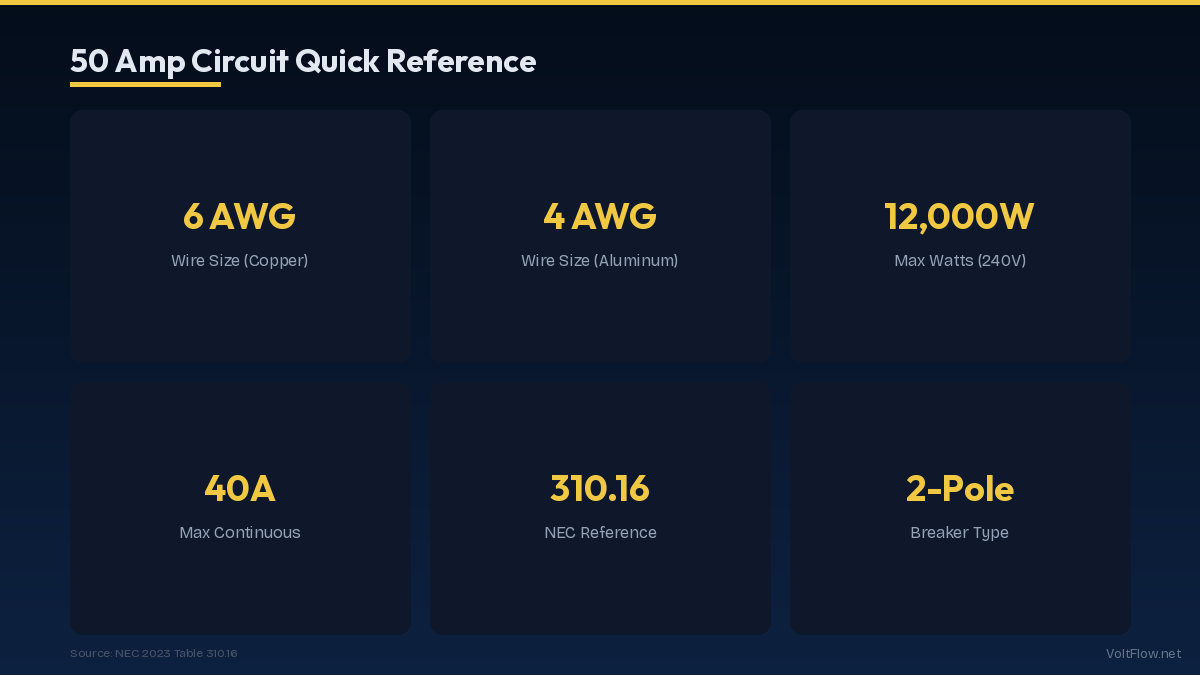Viewport: 1200px width, 675px height.
Task: Select the "40A" value
Action: (240, 488)
